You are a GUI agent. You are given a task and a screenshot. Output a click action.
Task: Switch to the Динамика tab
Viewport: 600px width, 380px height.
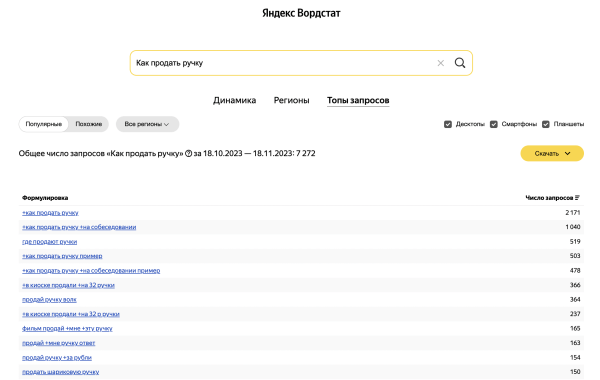coord(235,100)
